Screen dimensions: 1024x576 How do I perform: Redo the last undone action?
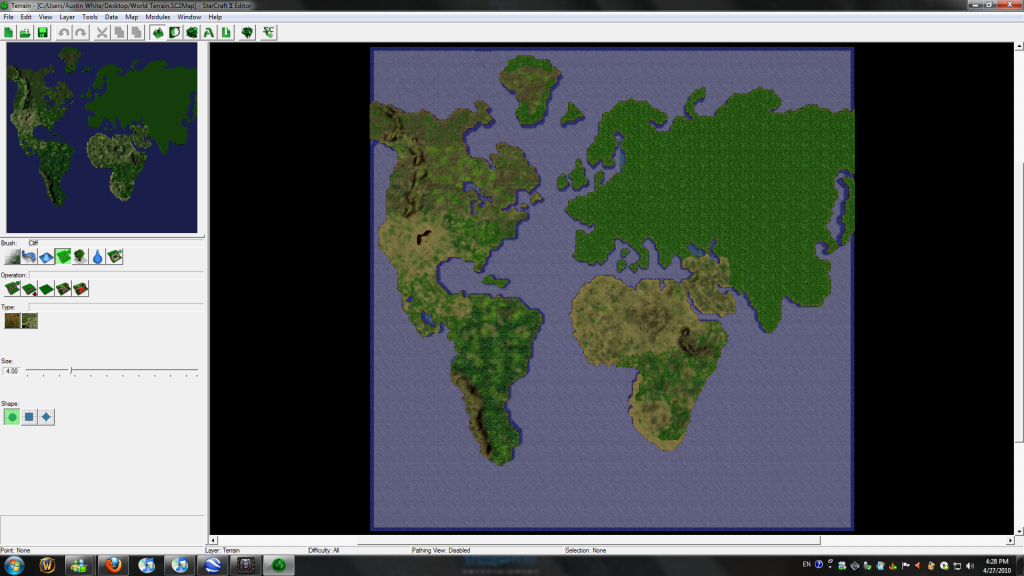(x=80, y=33)
